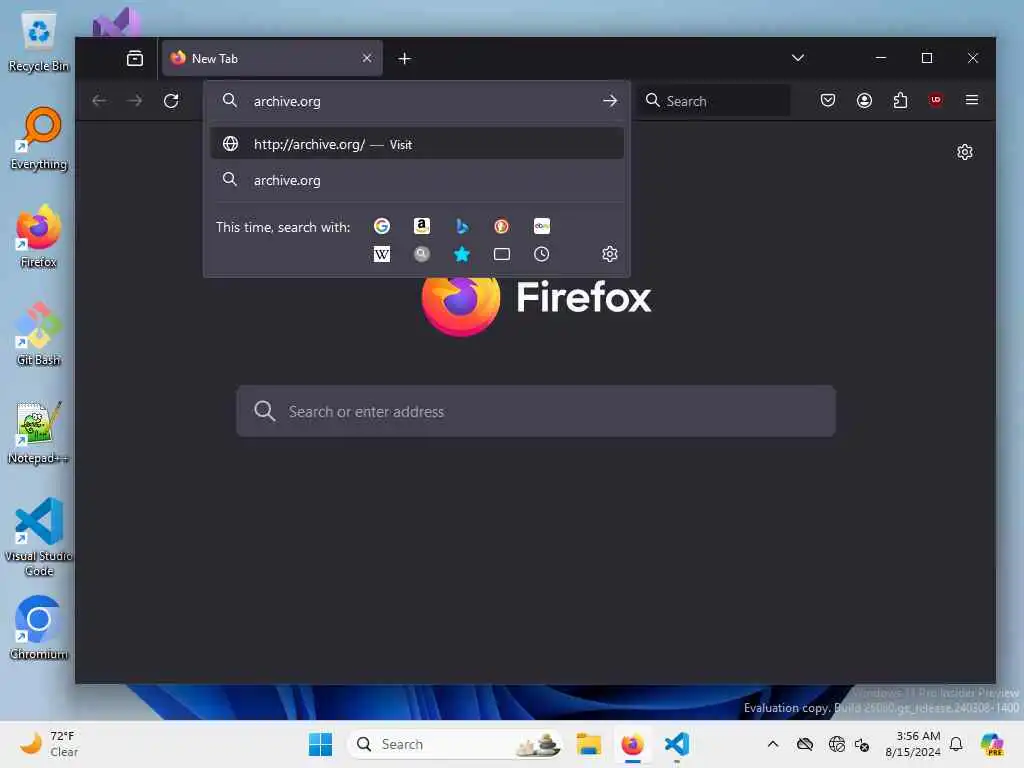The height and width of the screenshot is (768, 1024).
Task: Open Firefox View recent browsing icon
Action: 135,59
